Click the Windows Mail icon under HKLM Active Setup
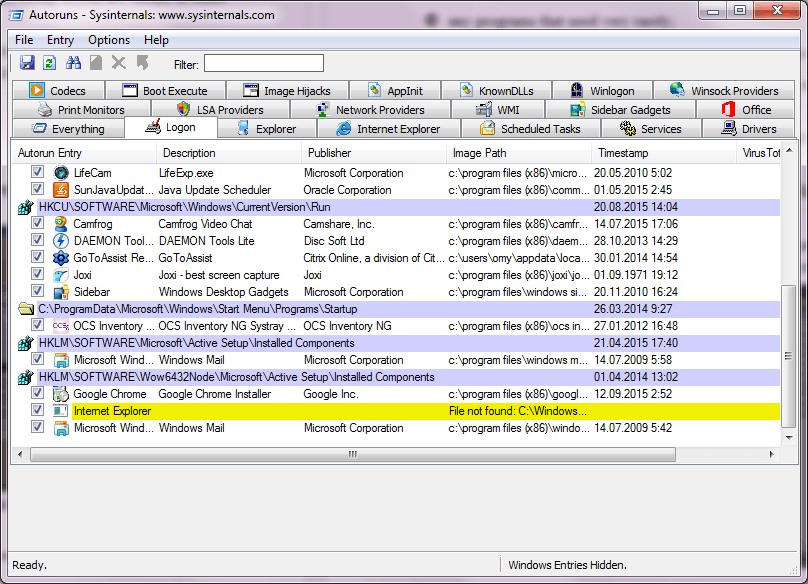The height and width of the screenshot is (584, 808). coord(61,360)
